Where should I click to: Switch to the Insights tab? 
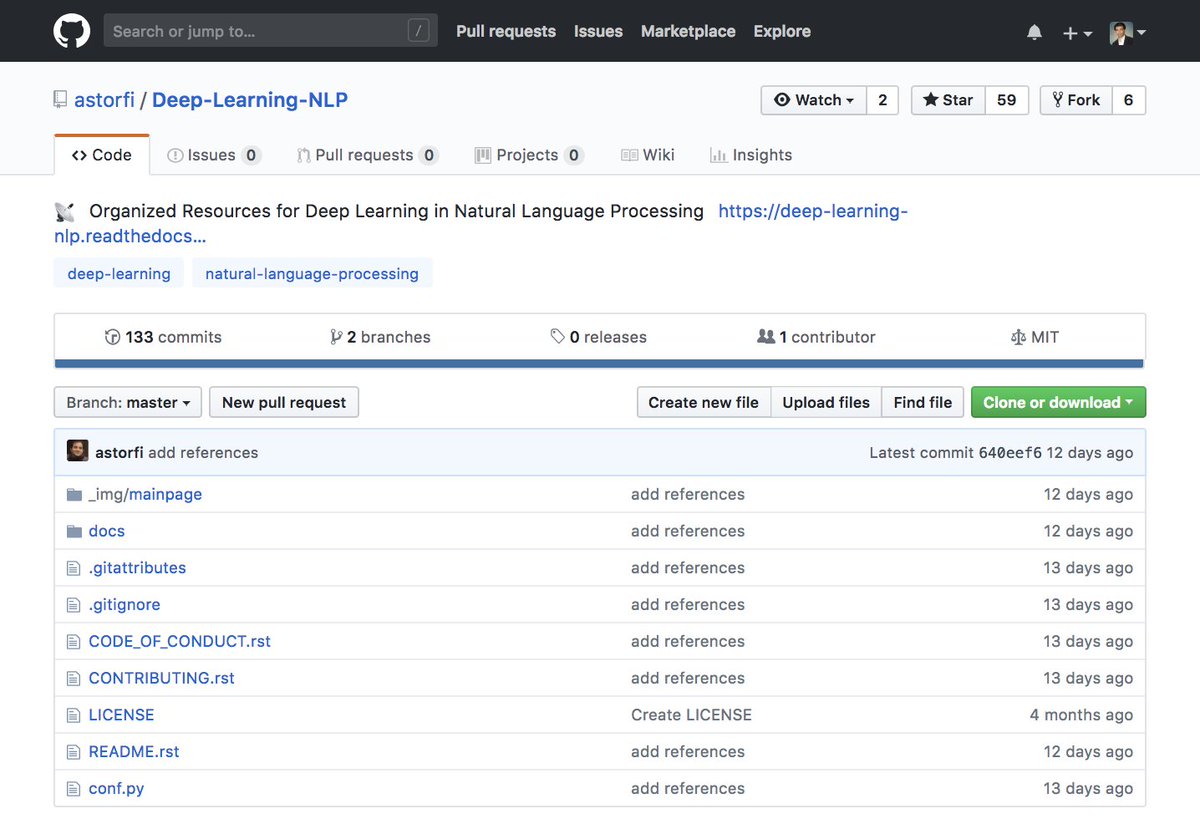751,155
